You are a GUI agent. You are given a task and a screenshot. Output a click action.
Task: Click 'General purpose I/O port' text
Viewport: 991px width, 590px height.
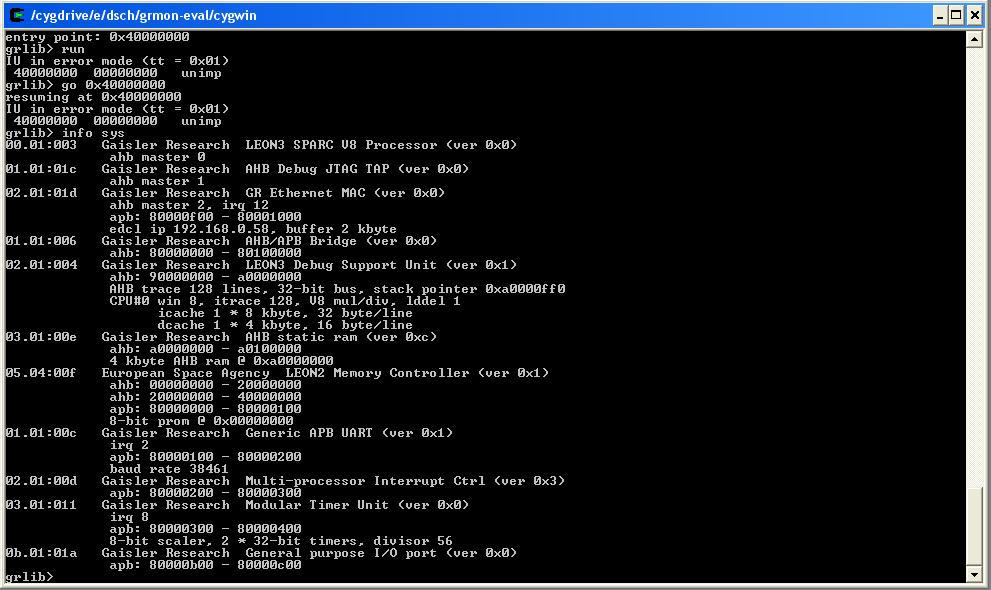click(341, 553)
